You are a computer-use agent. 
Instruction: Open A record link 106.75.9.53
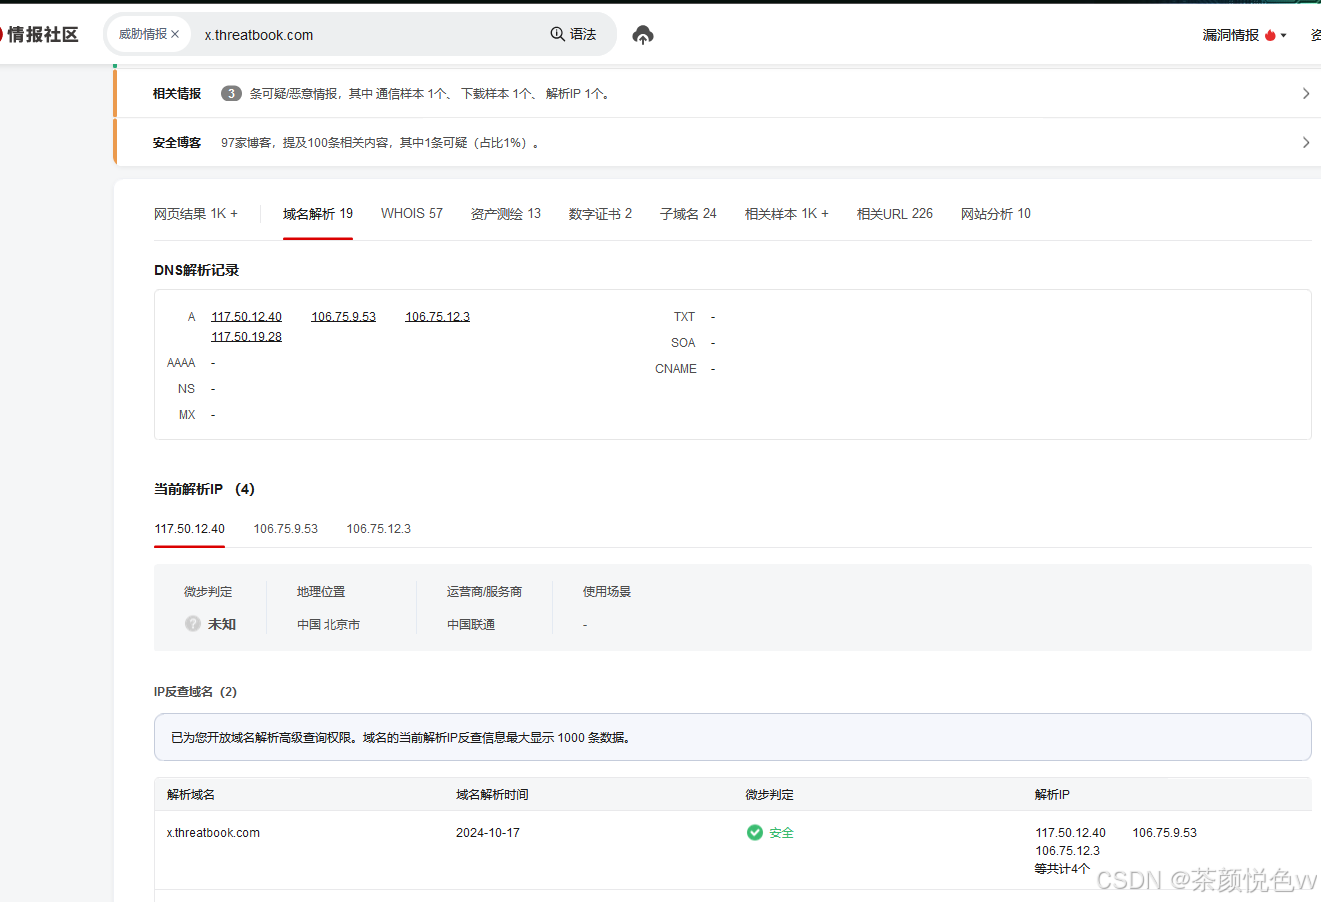point(343,317)
